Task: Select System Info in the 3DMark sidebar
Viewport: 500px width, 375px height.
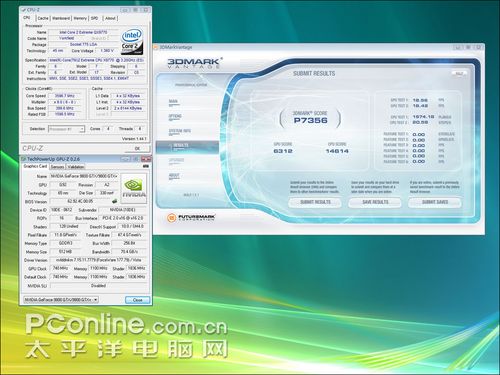Action: (180, 131)
